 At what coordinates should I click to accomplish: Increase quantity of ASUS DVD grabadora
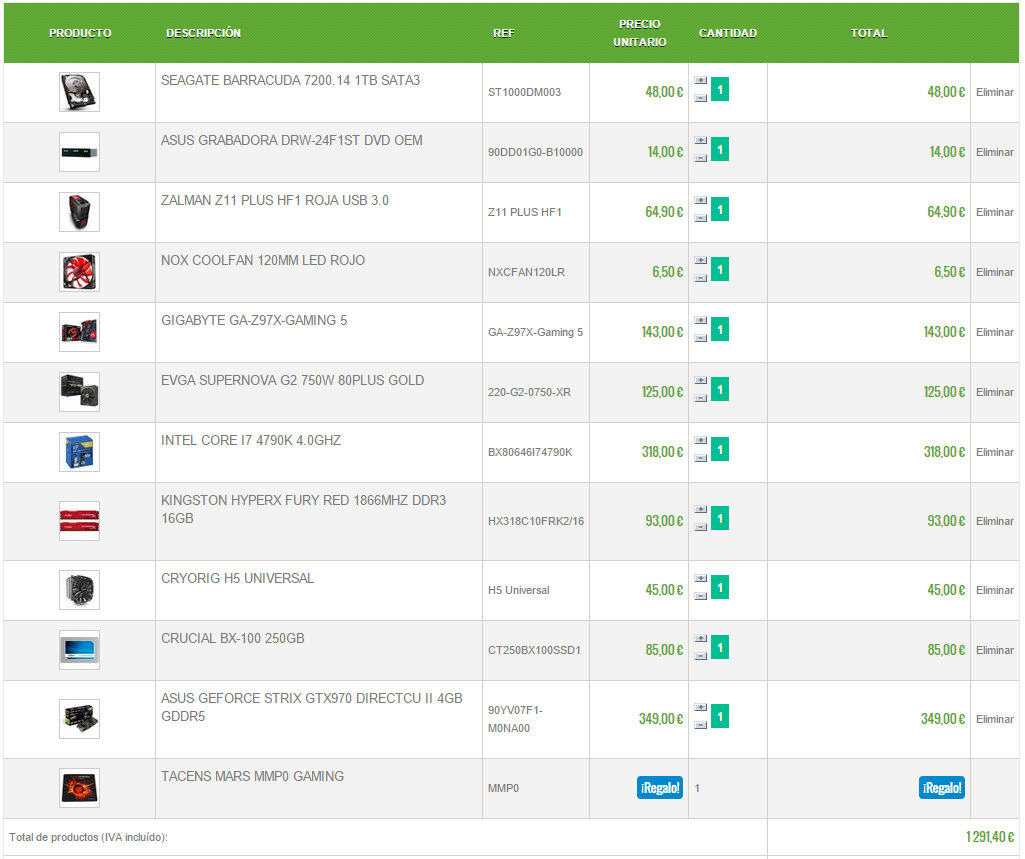coord(700,141)
